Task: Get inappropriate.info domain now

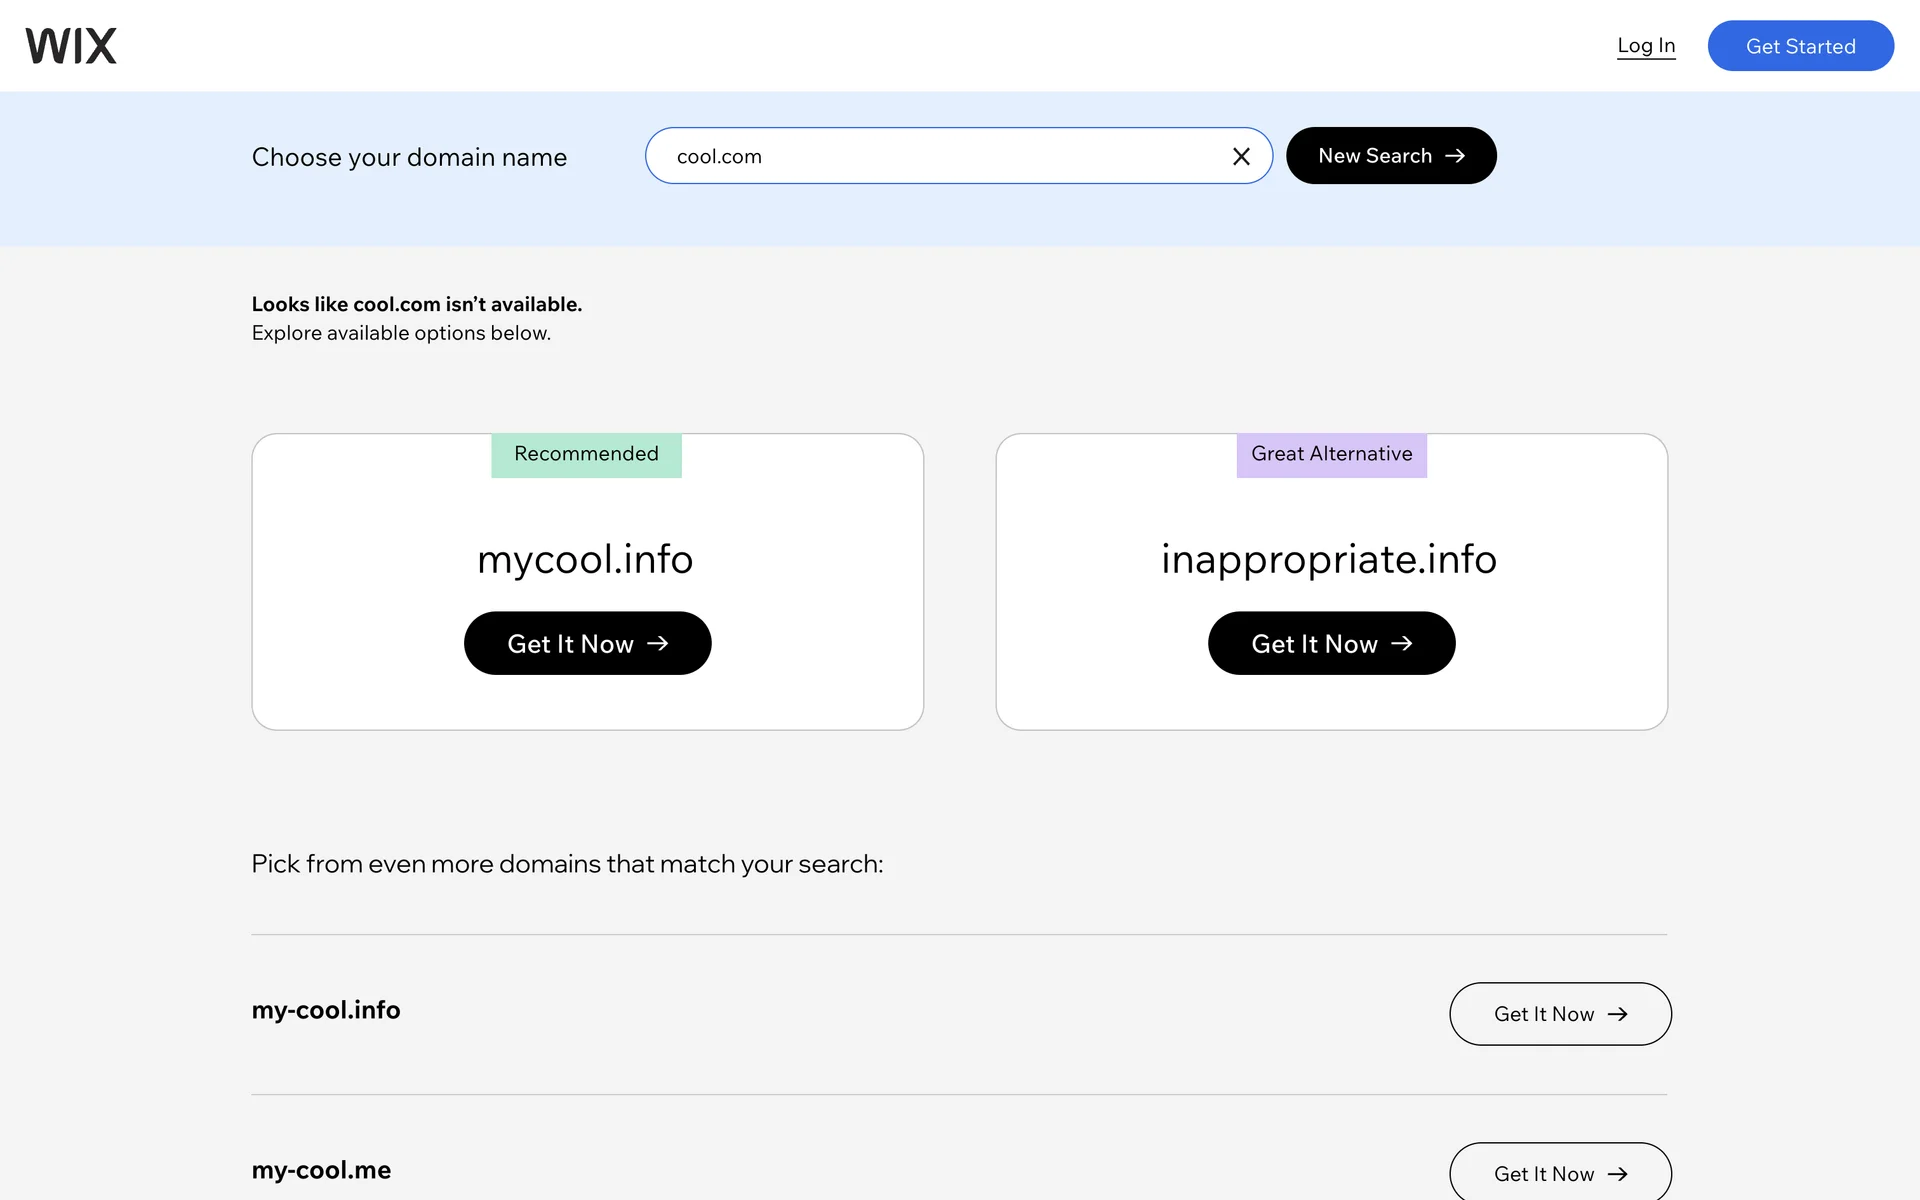Action: 1331,643
